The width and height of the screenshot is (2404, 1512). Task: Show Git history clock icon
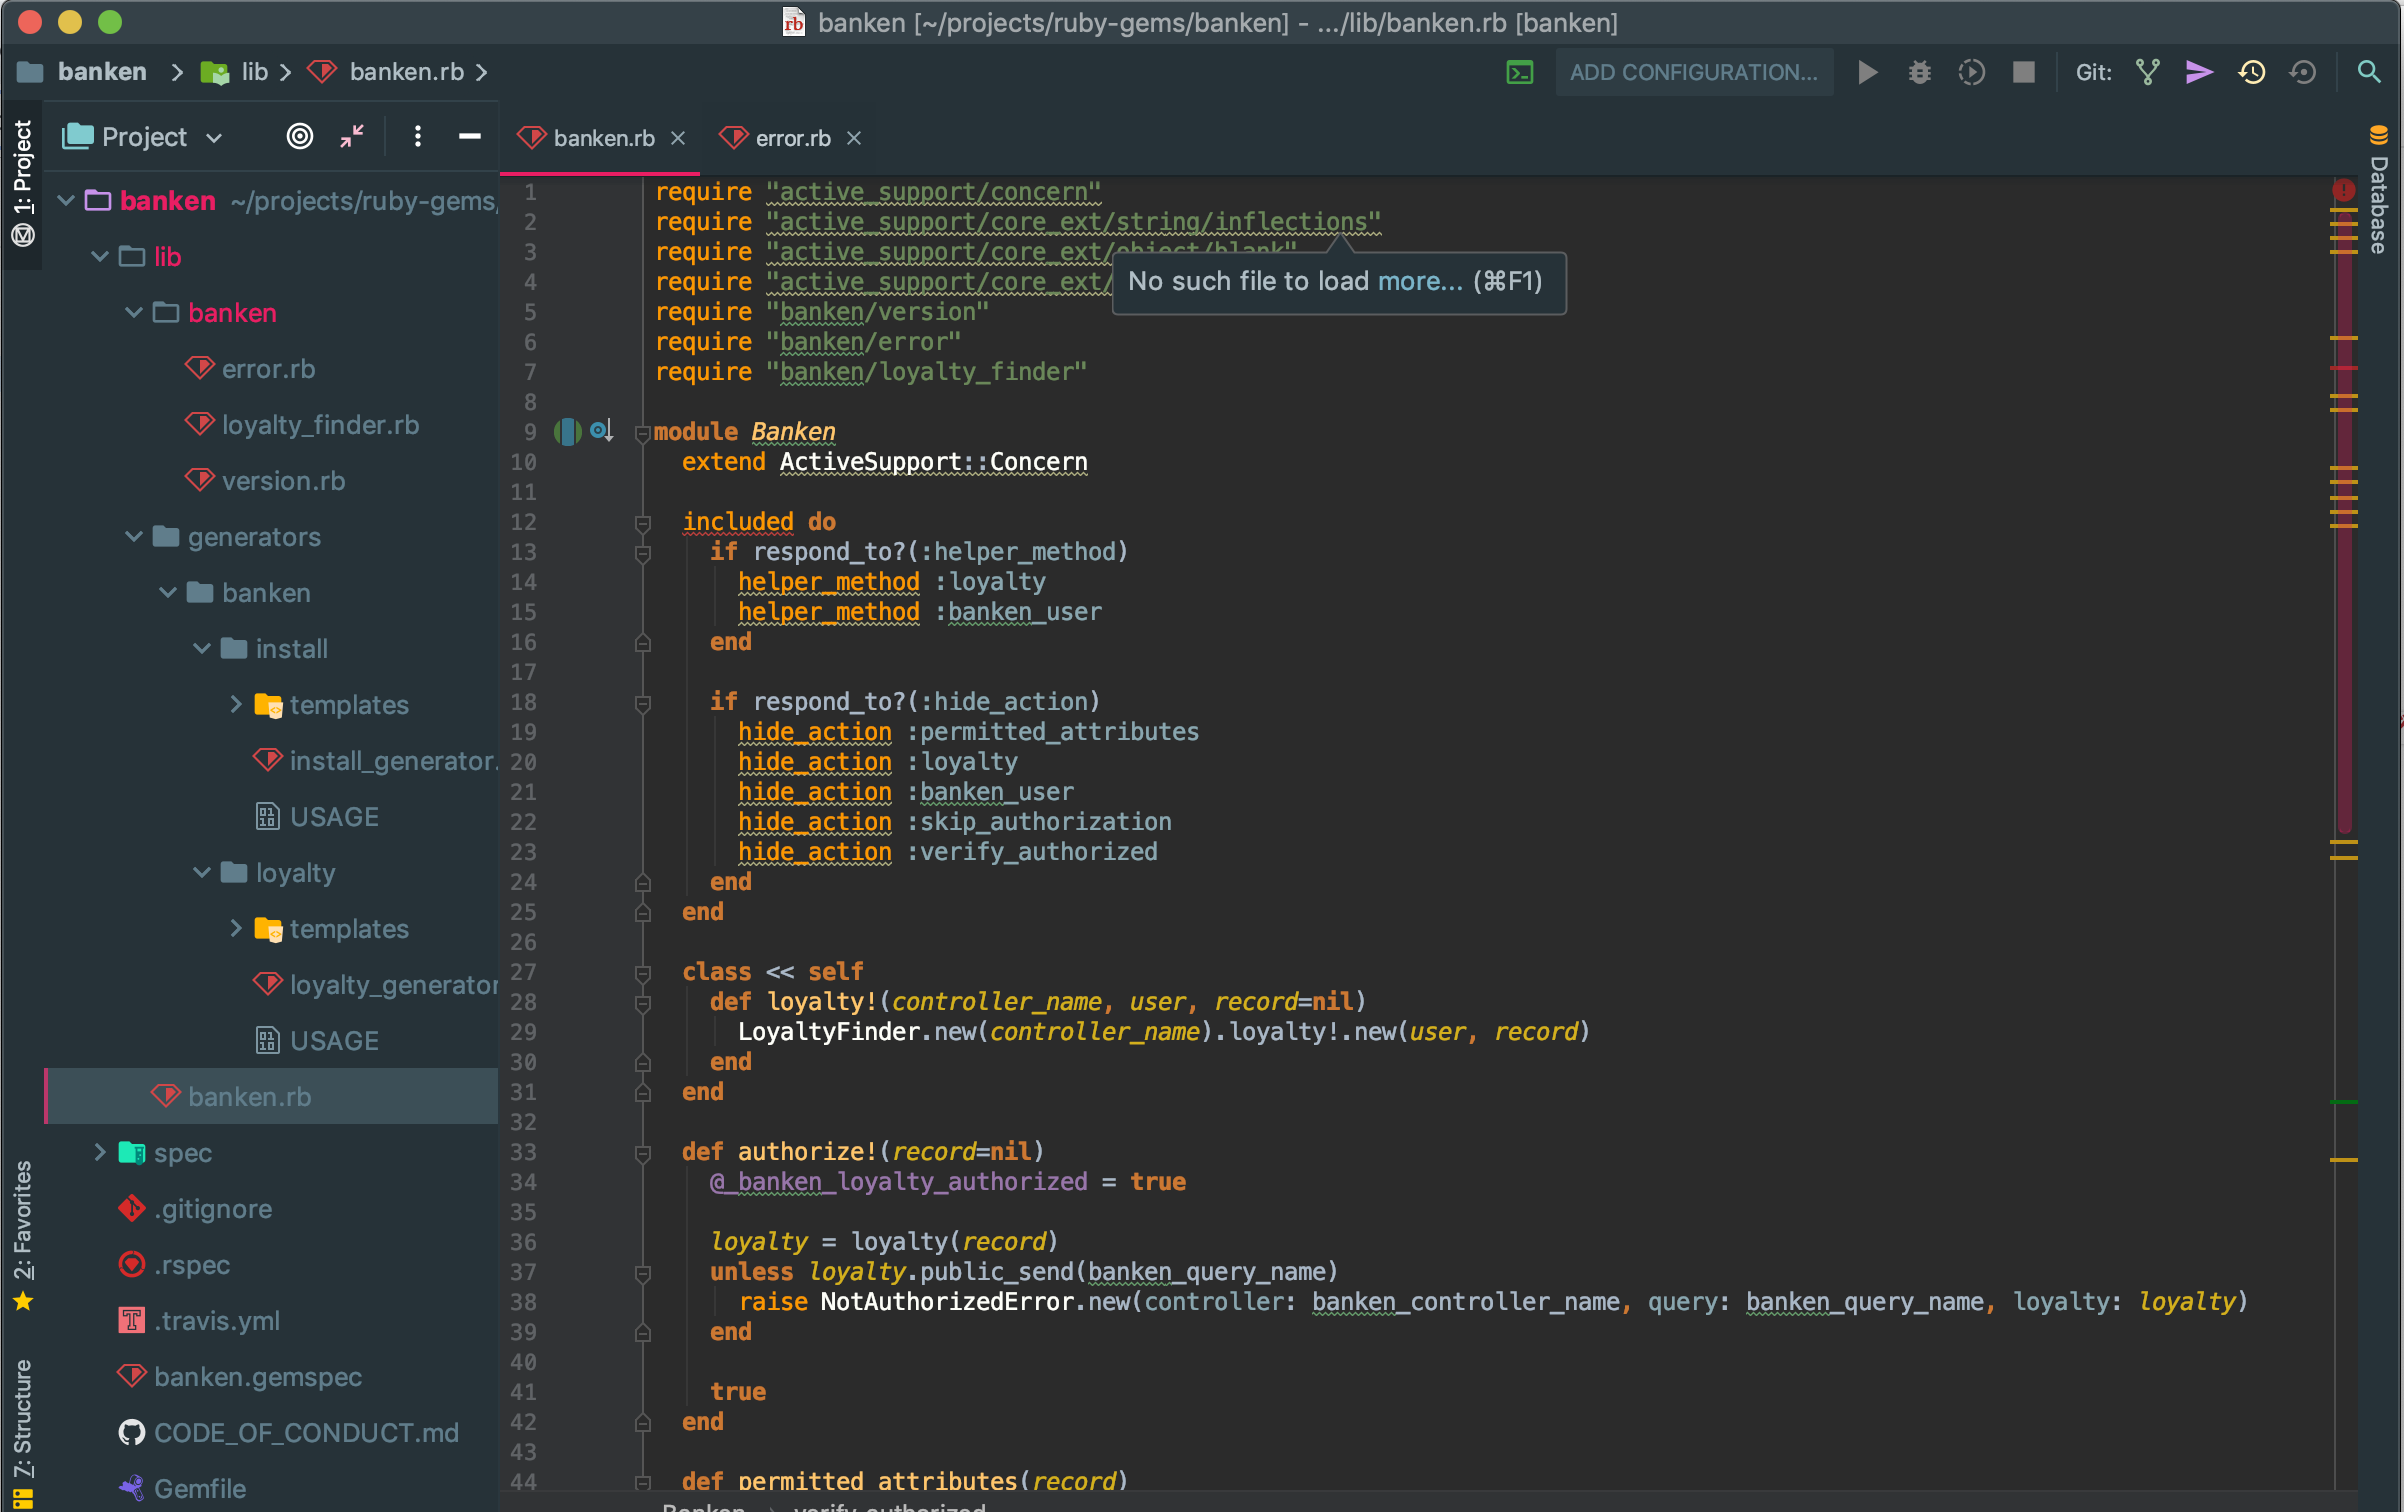click(x=2251, y=72)
